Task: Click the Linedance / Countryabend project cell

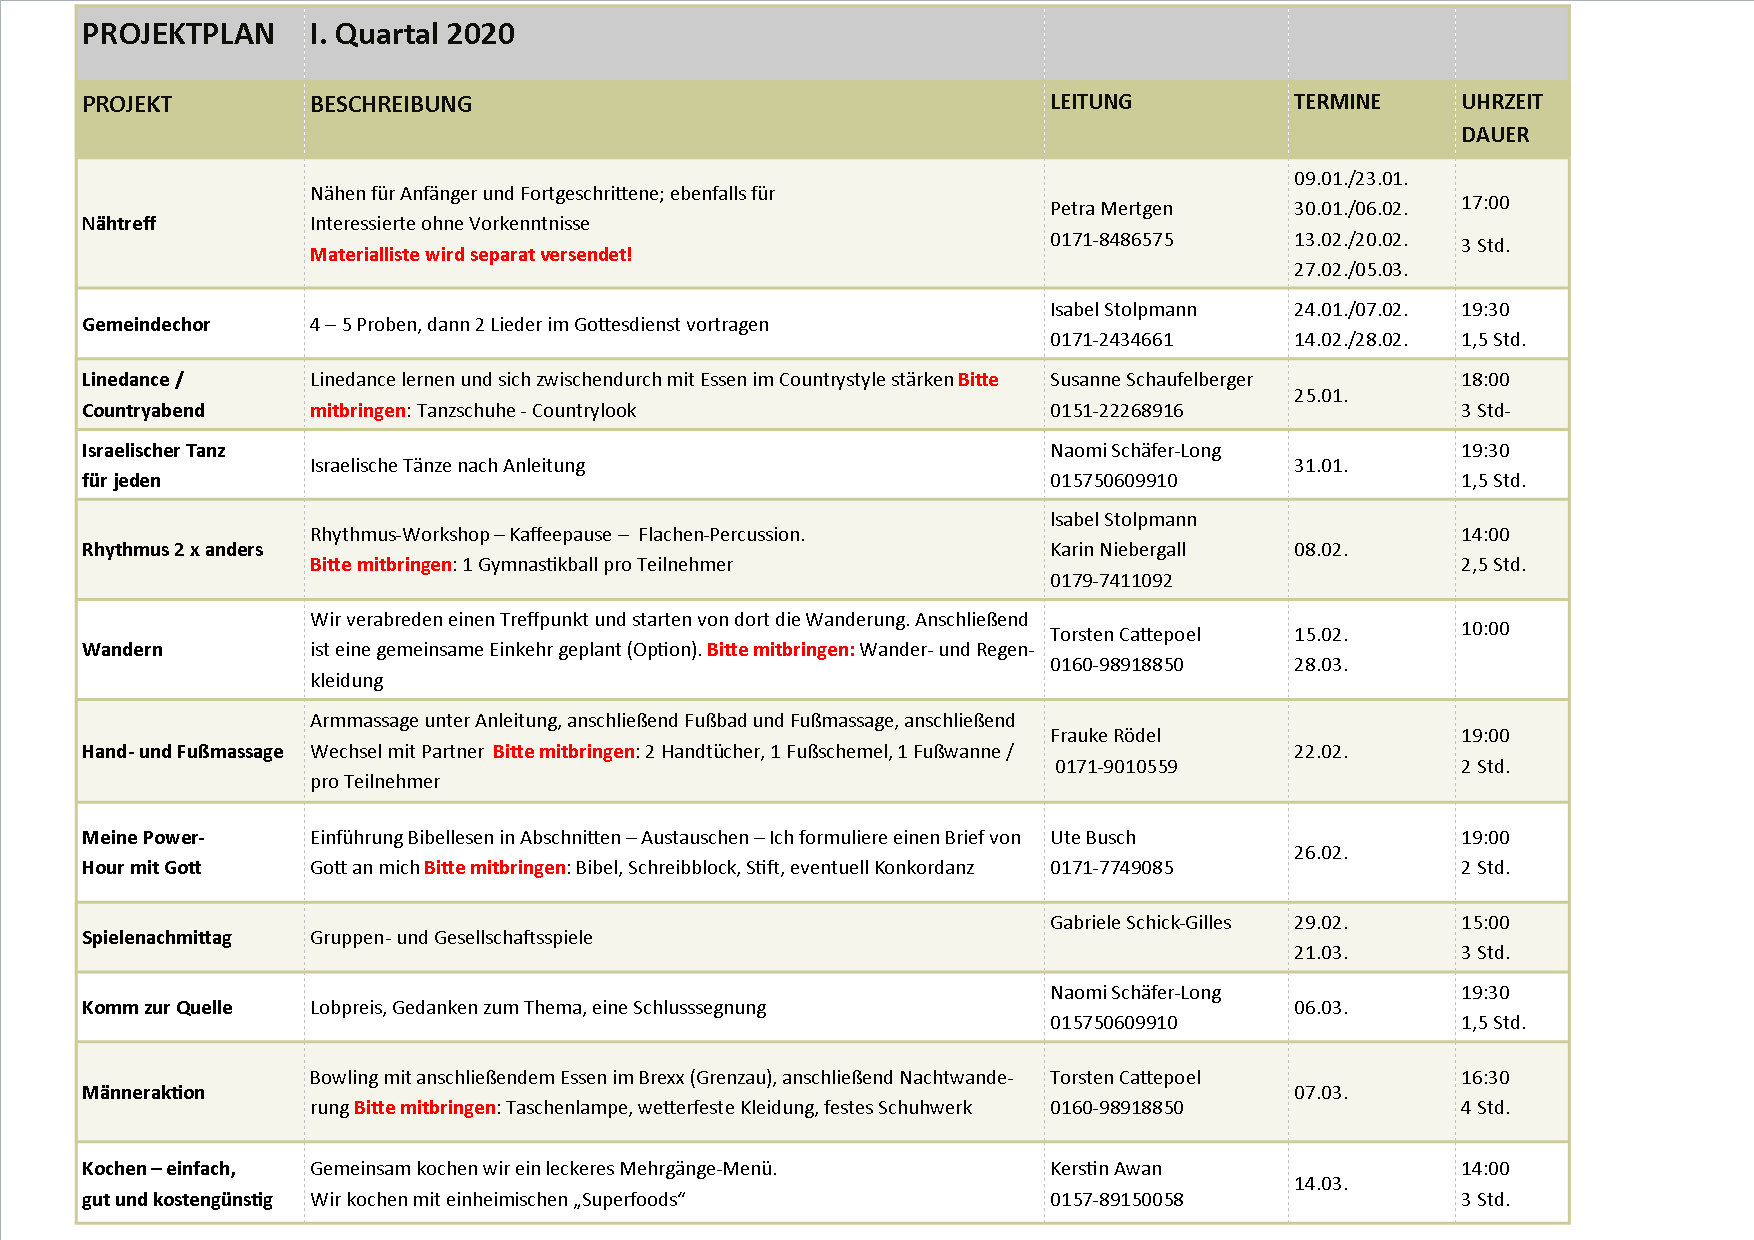Action: (x=143, y=395)
